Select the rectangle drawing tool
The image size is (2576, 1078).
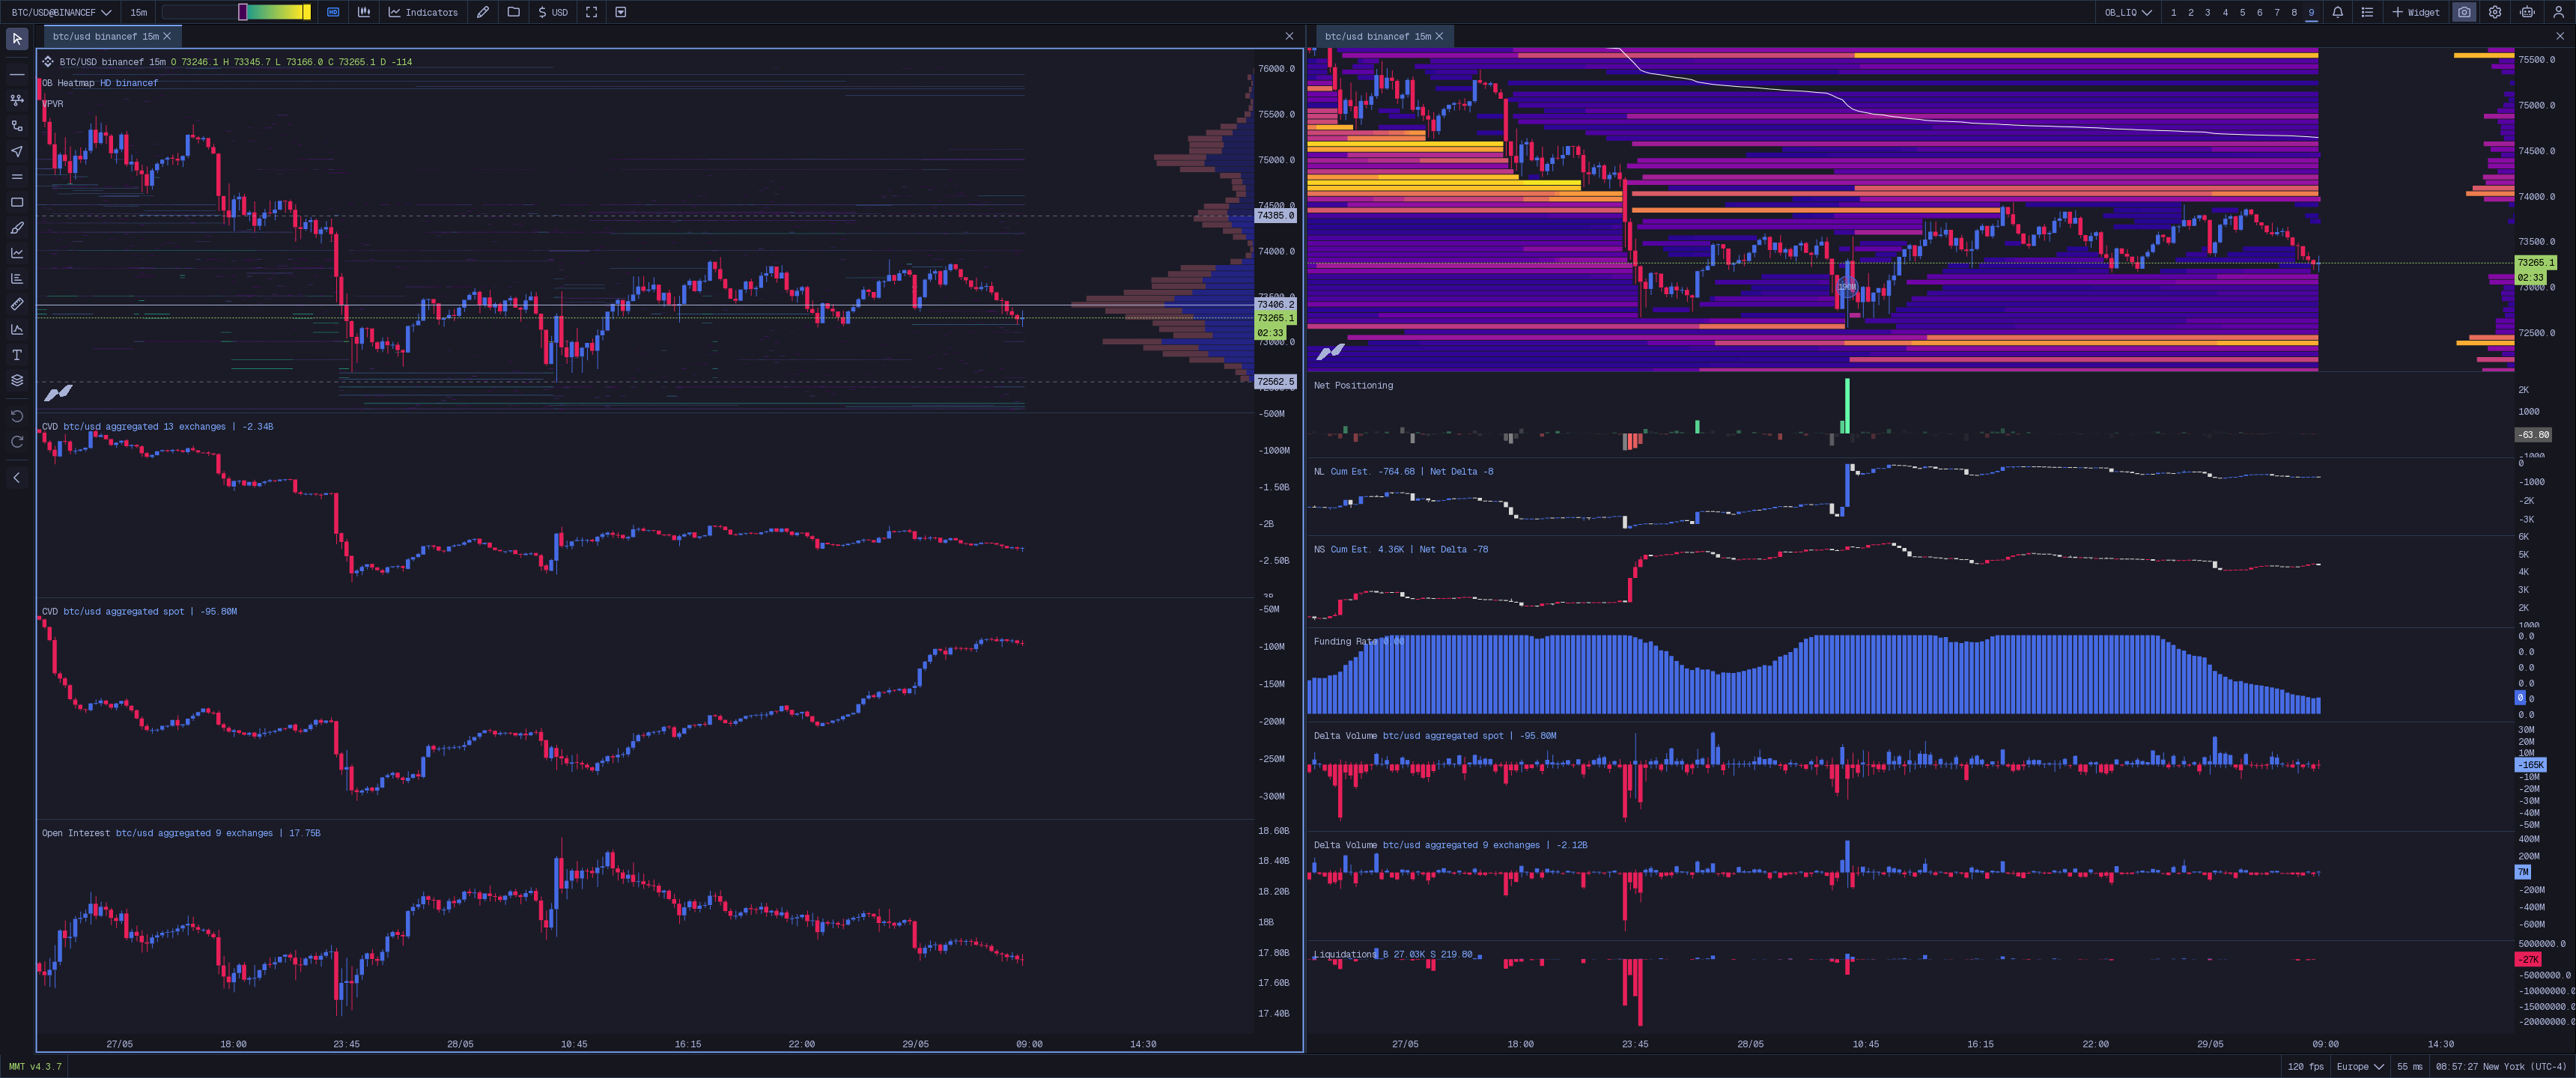tap(17, 202)
